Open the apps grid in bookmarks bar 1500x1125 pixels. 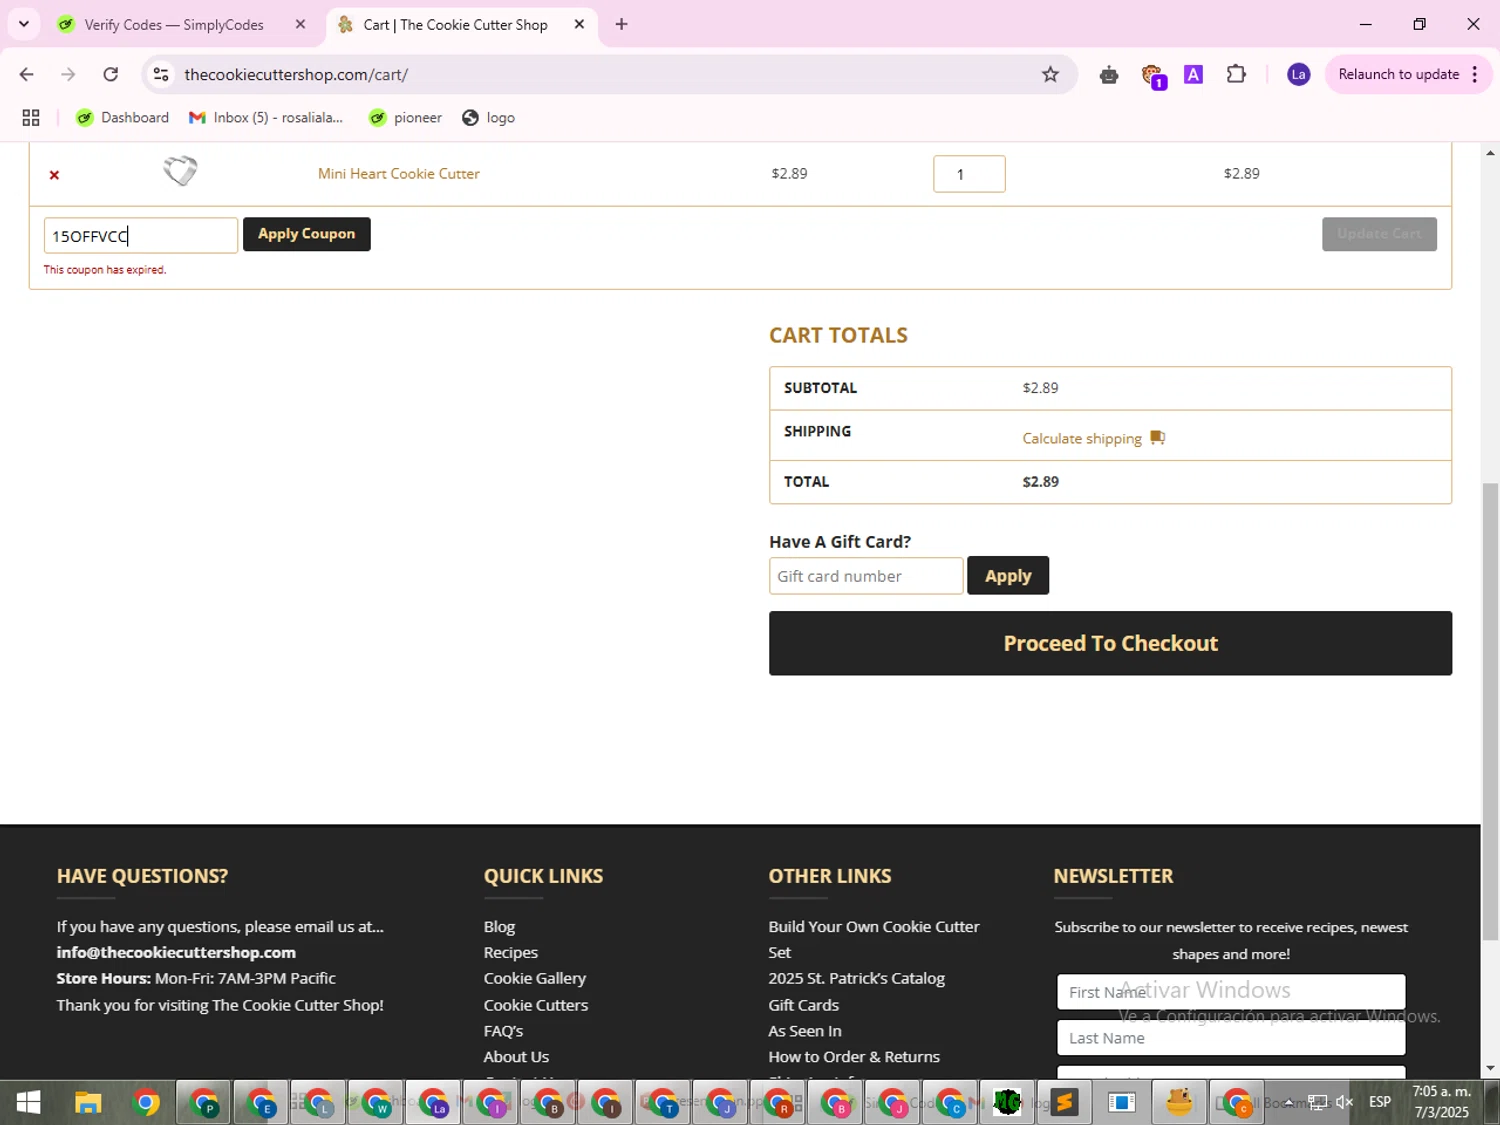31,118
